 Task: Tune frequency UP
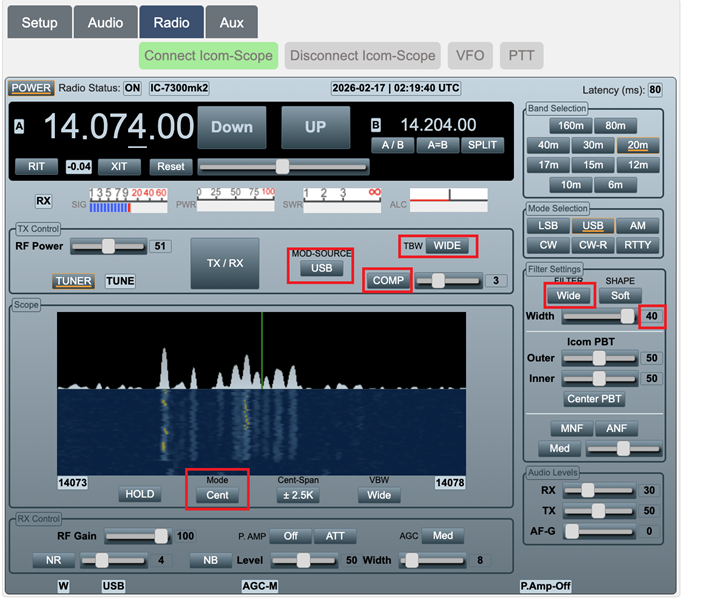(315, 128)
